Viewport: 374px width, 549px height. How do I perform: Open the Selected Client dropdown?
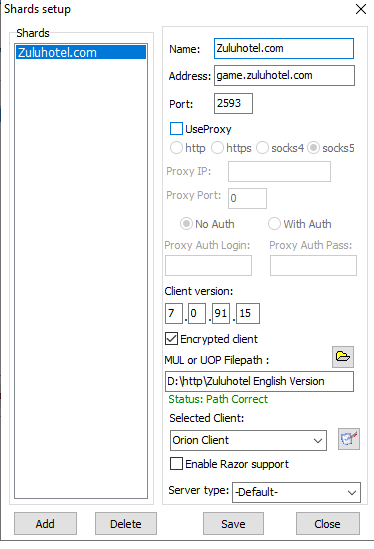coord(248,440)
